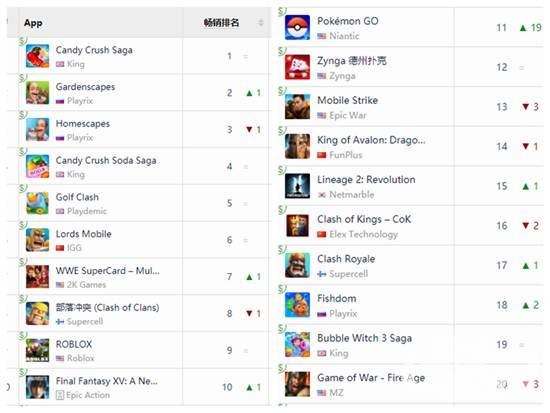
Task: Click the Zynga poker app icon
Action: (297, 67)
